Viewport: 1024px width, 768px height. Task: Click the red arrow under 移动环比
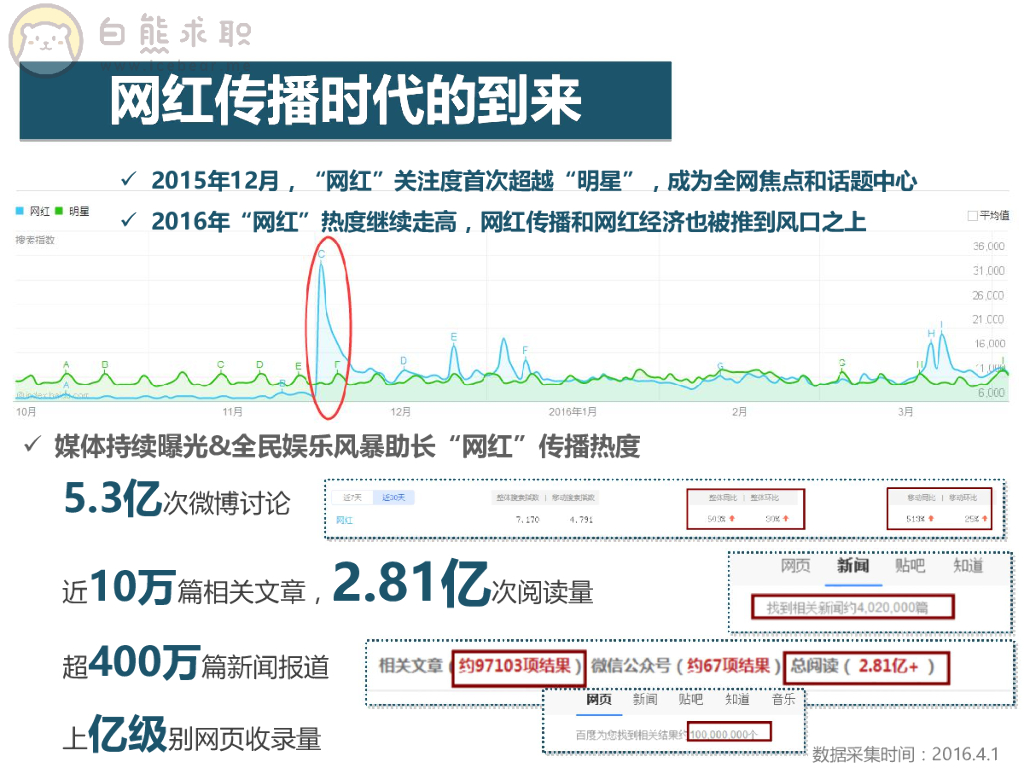pyautogui.click(x=984, y=519)
